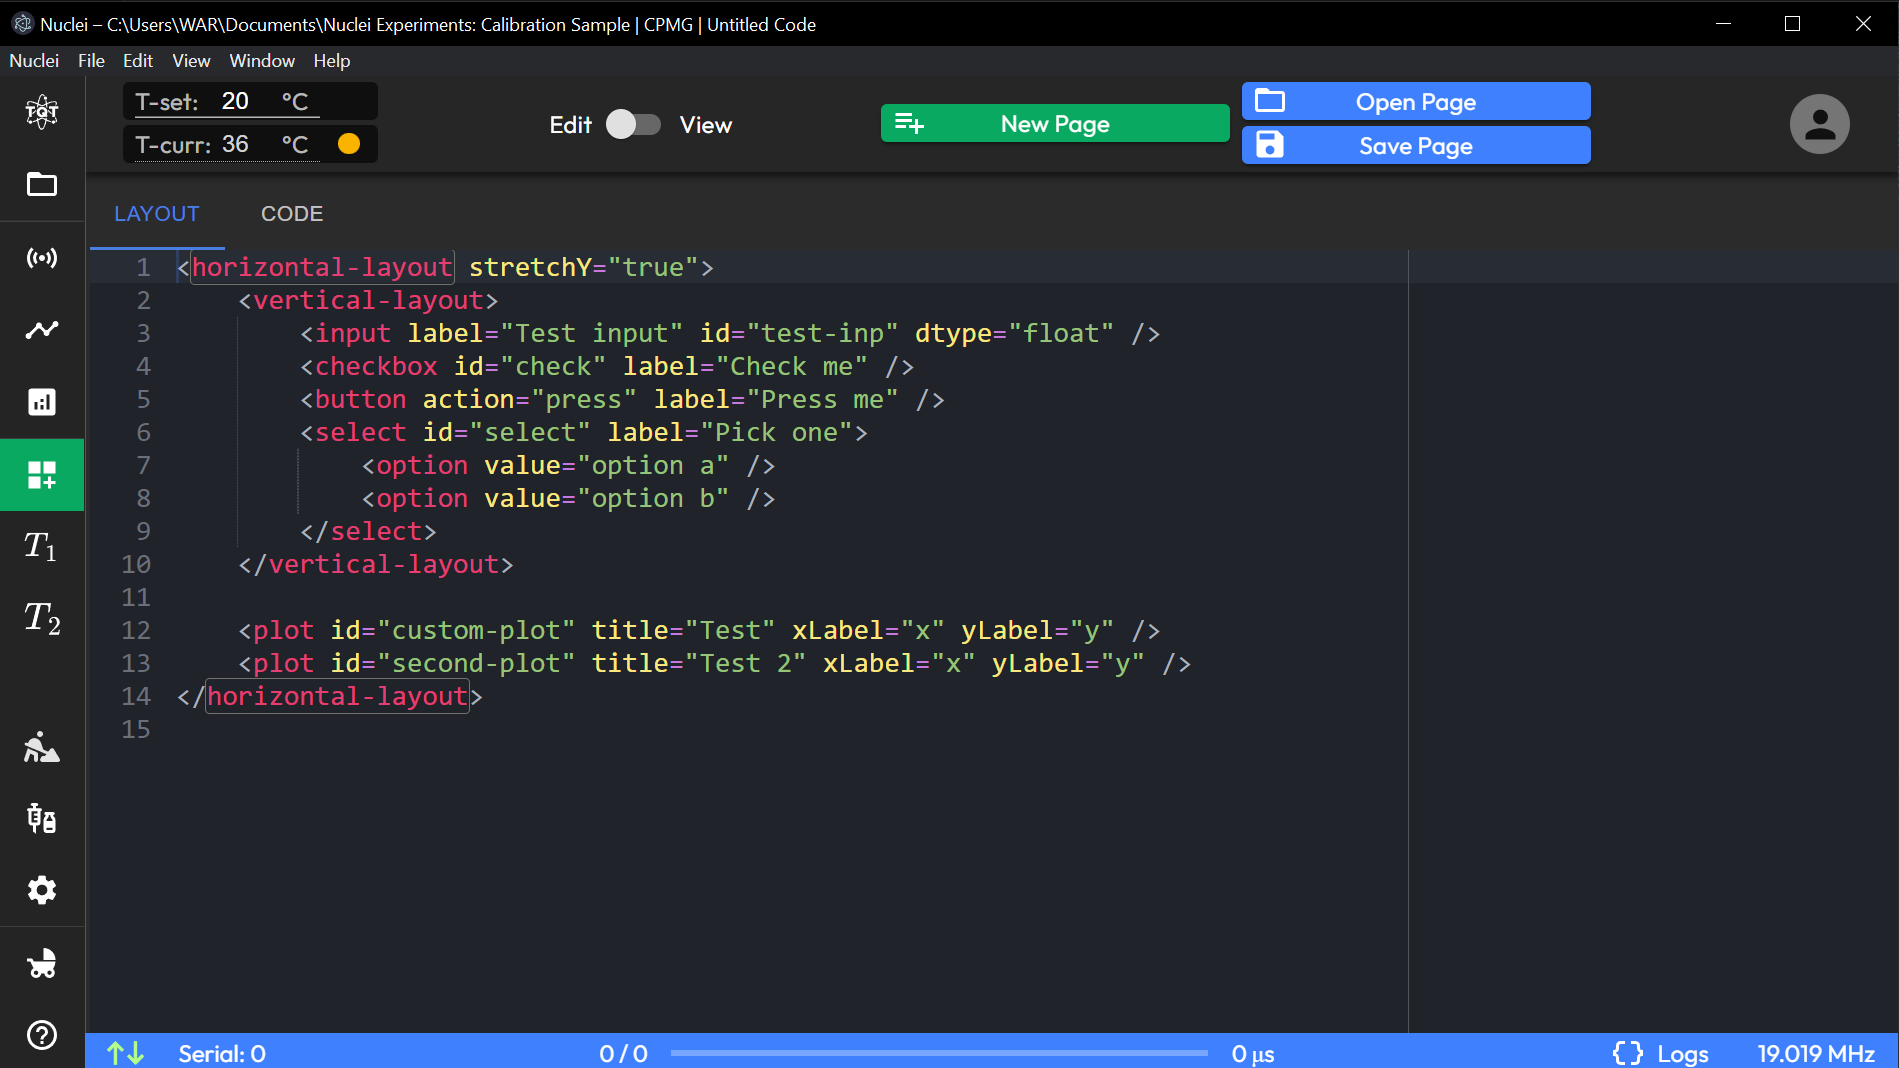Screen dimensions: 1899x1068
Task: Open the T2 experiment icon
Action: point(42,618)
